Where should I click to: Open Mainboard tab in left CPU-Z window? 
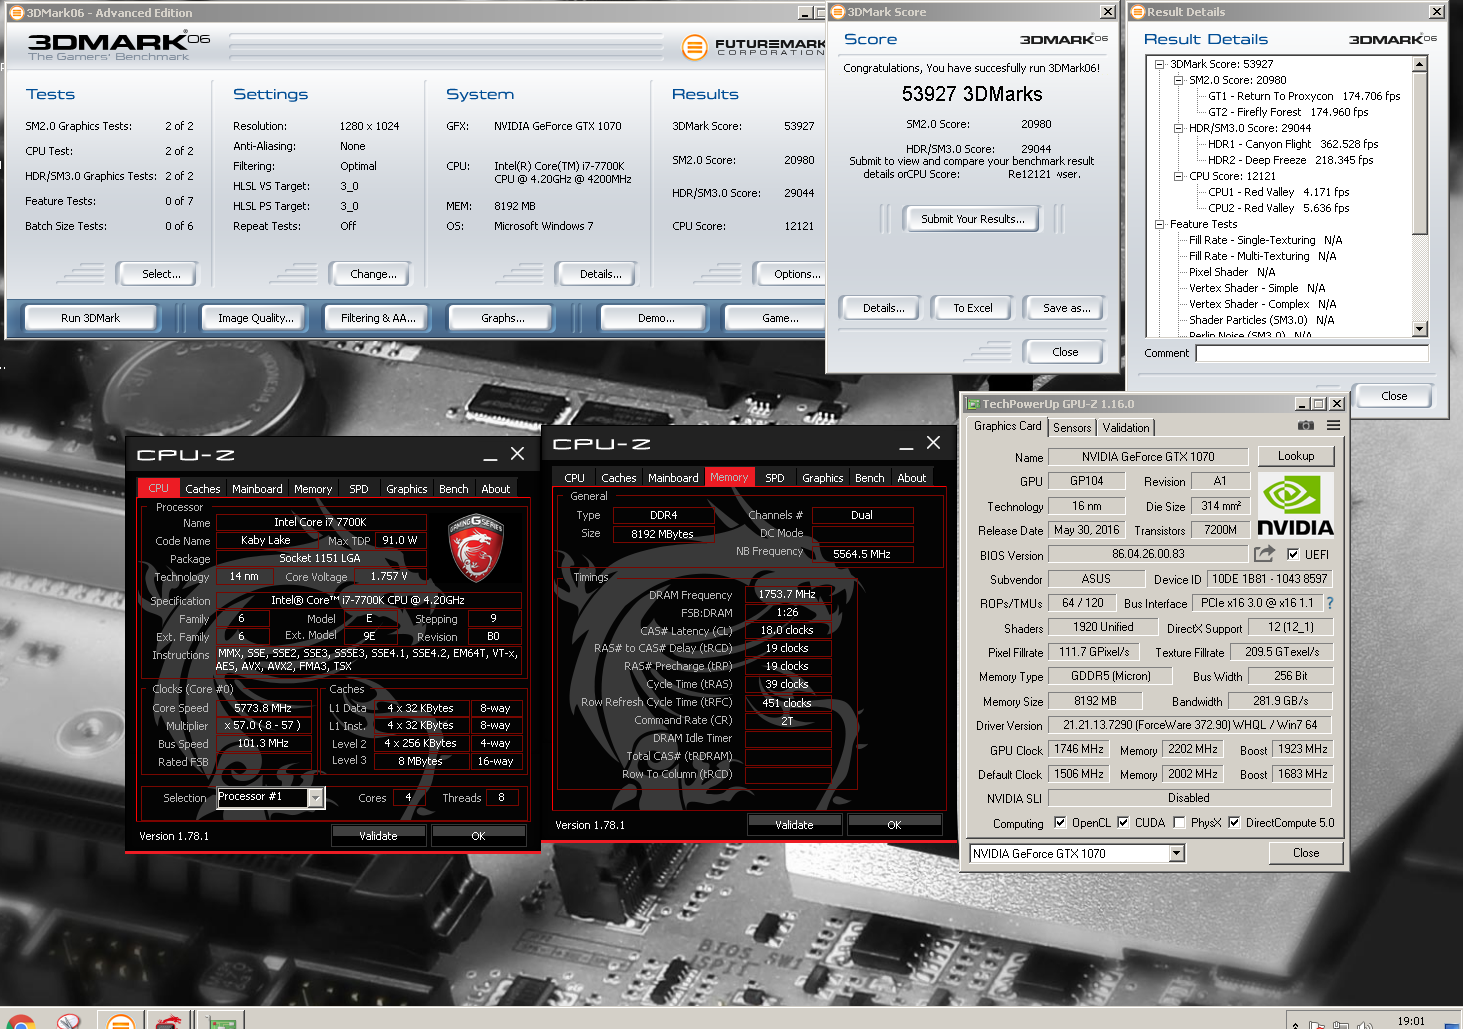pyautogui.click(x=257, y=489)
